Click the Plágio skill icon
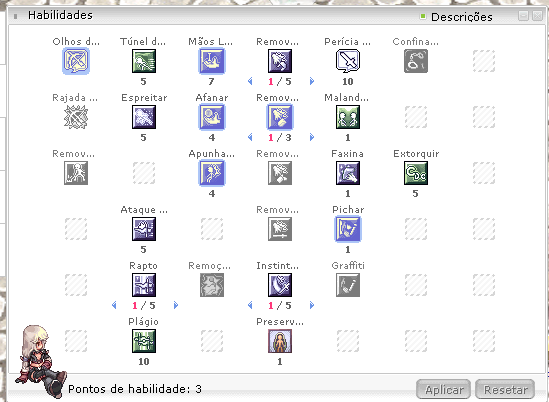 coord(144,341)
